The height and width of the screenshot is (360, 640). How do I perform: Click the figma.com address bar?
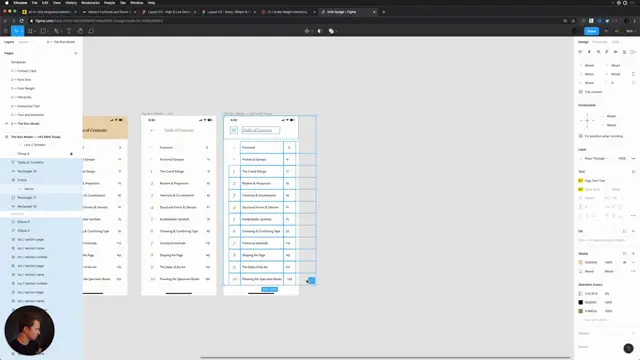[x=294, y=21]
